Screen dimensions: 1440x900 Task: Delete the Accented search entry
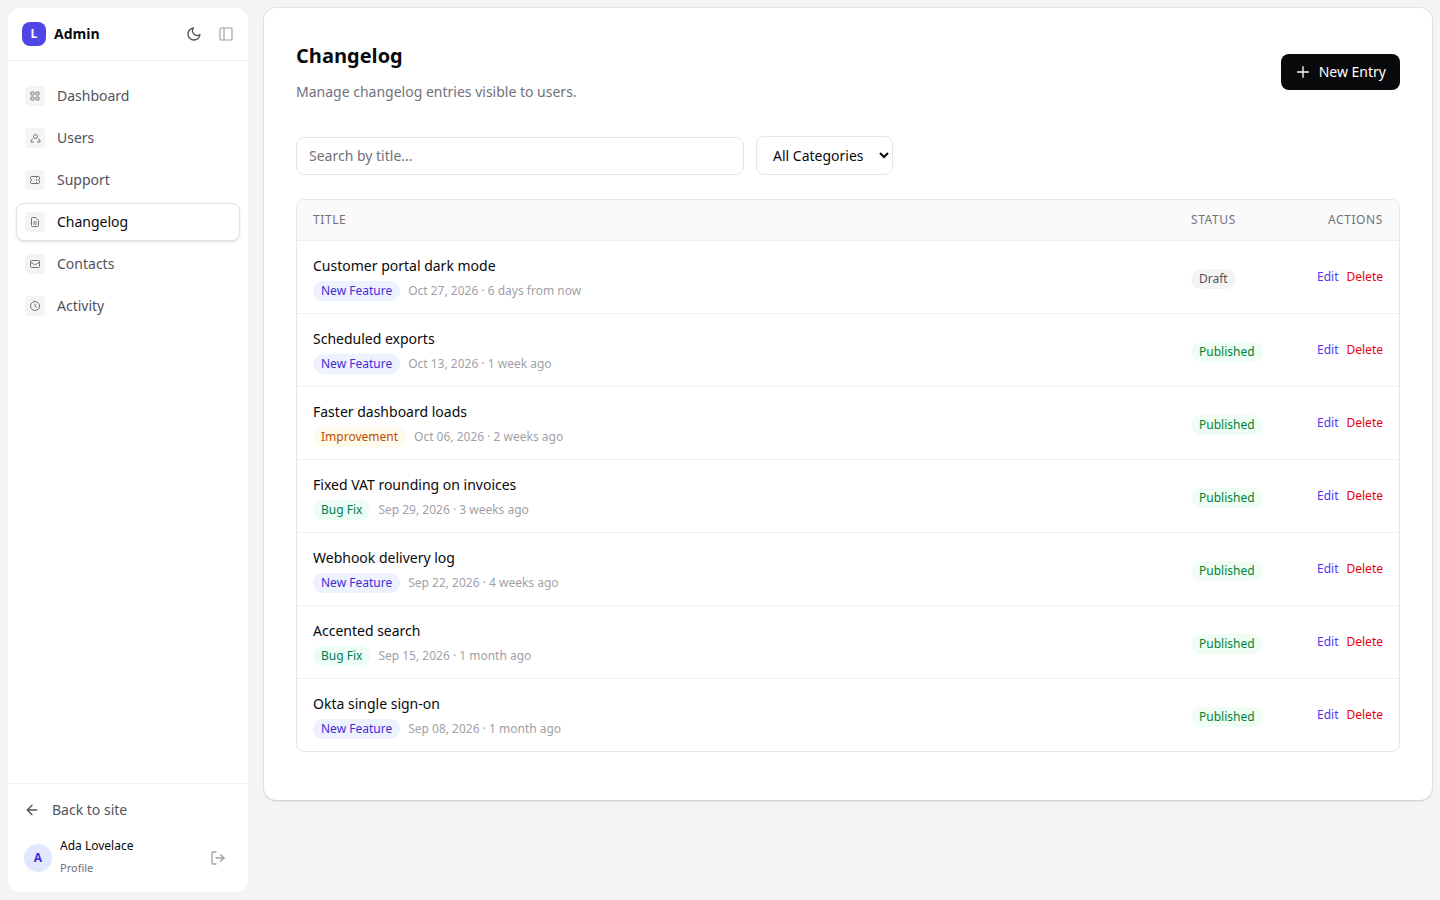pyautogui.click(x=1364, y=642)
